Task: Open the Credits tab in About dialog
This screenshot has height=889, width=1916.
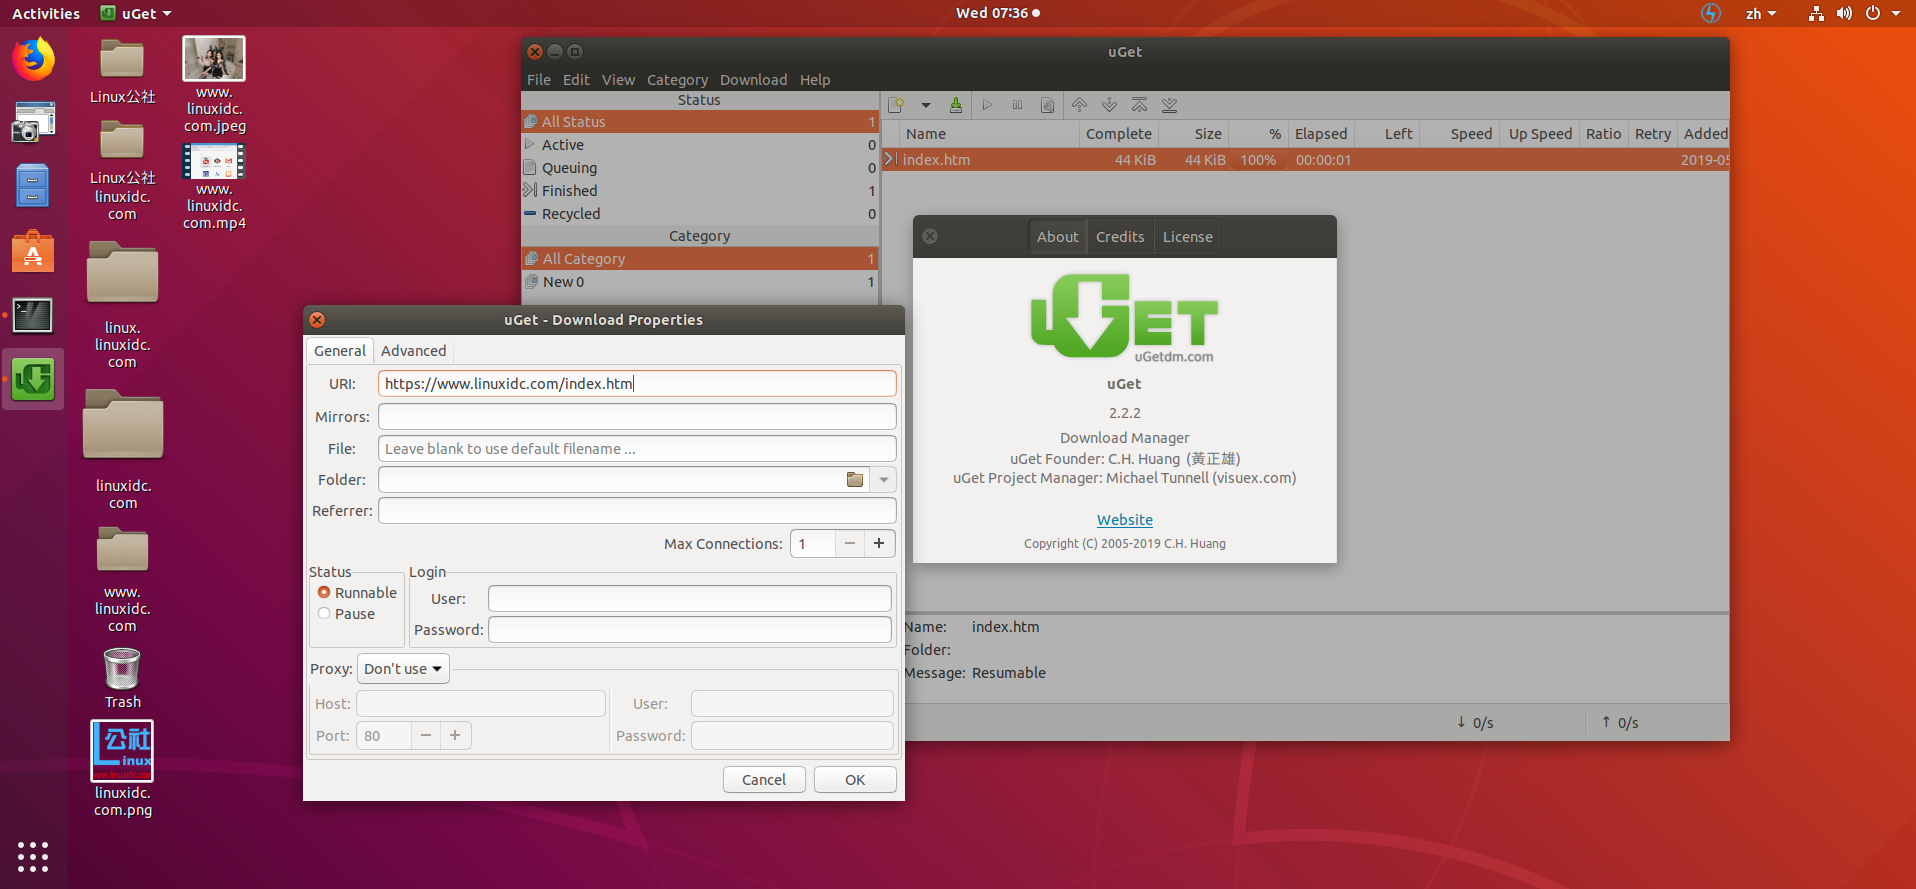Action: pyautogui.click(x=1120, y=237)
